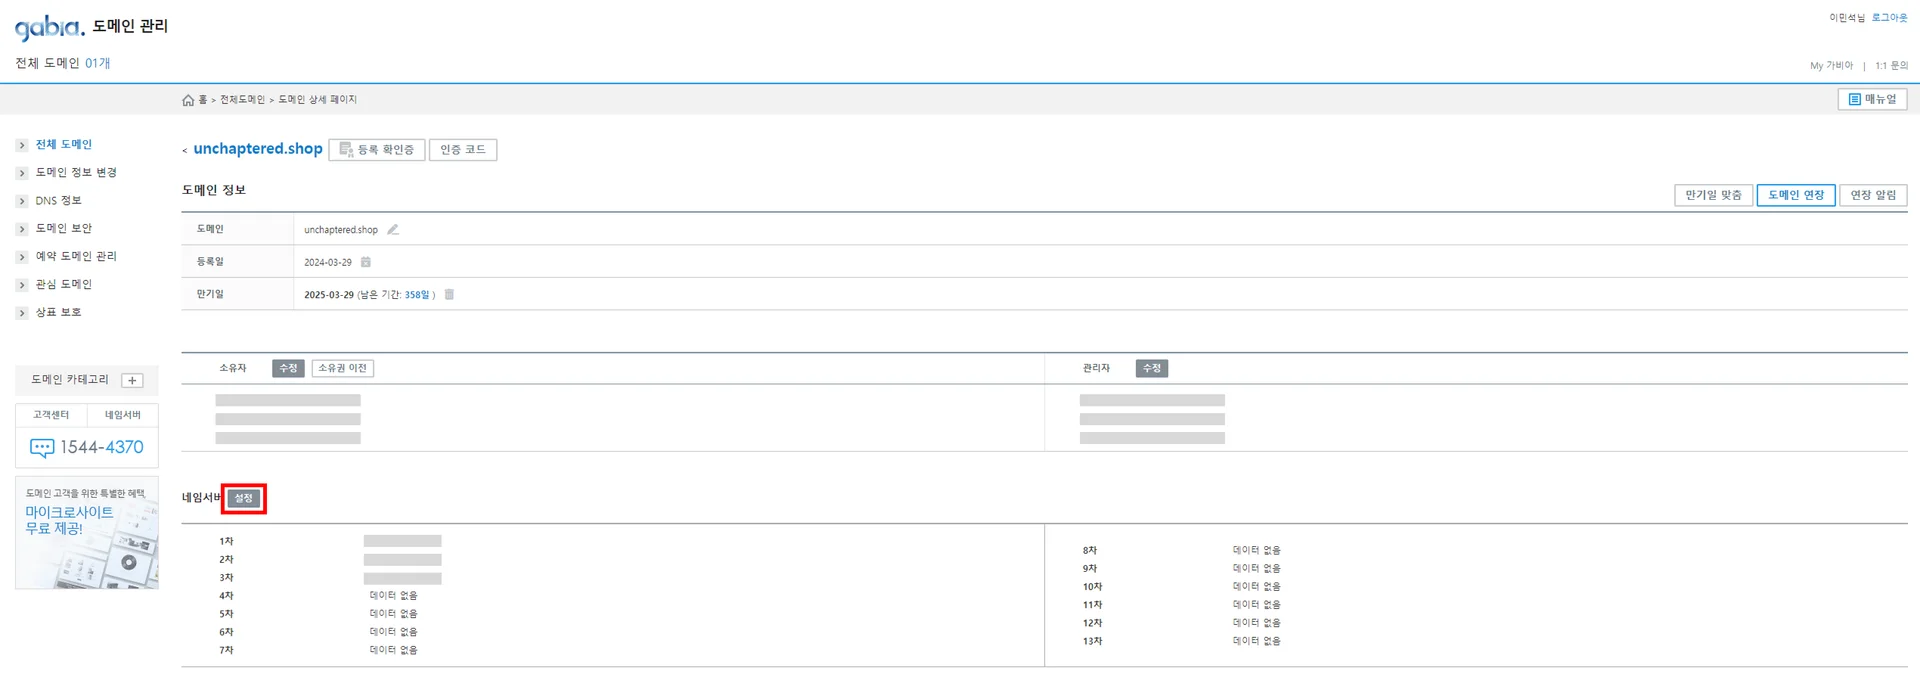Expand the 도메인 보안 sidebar chevron
The height and width of the screenshot is (678, 1920).
[x=21, y=229]
